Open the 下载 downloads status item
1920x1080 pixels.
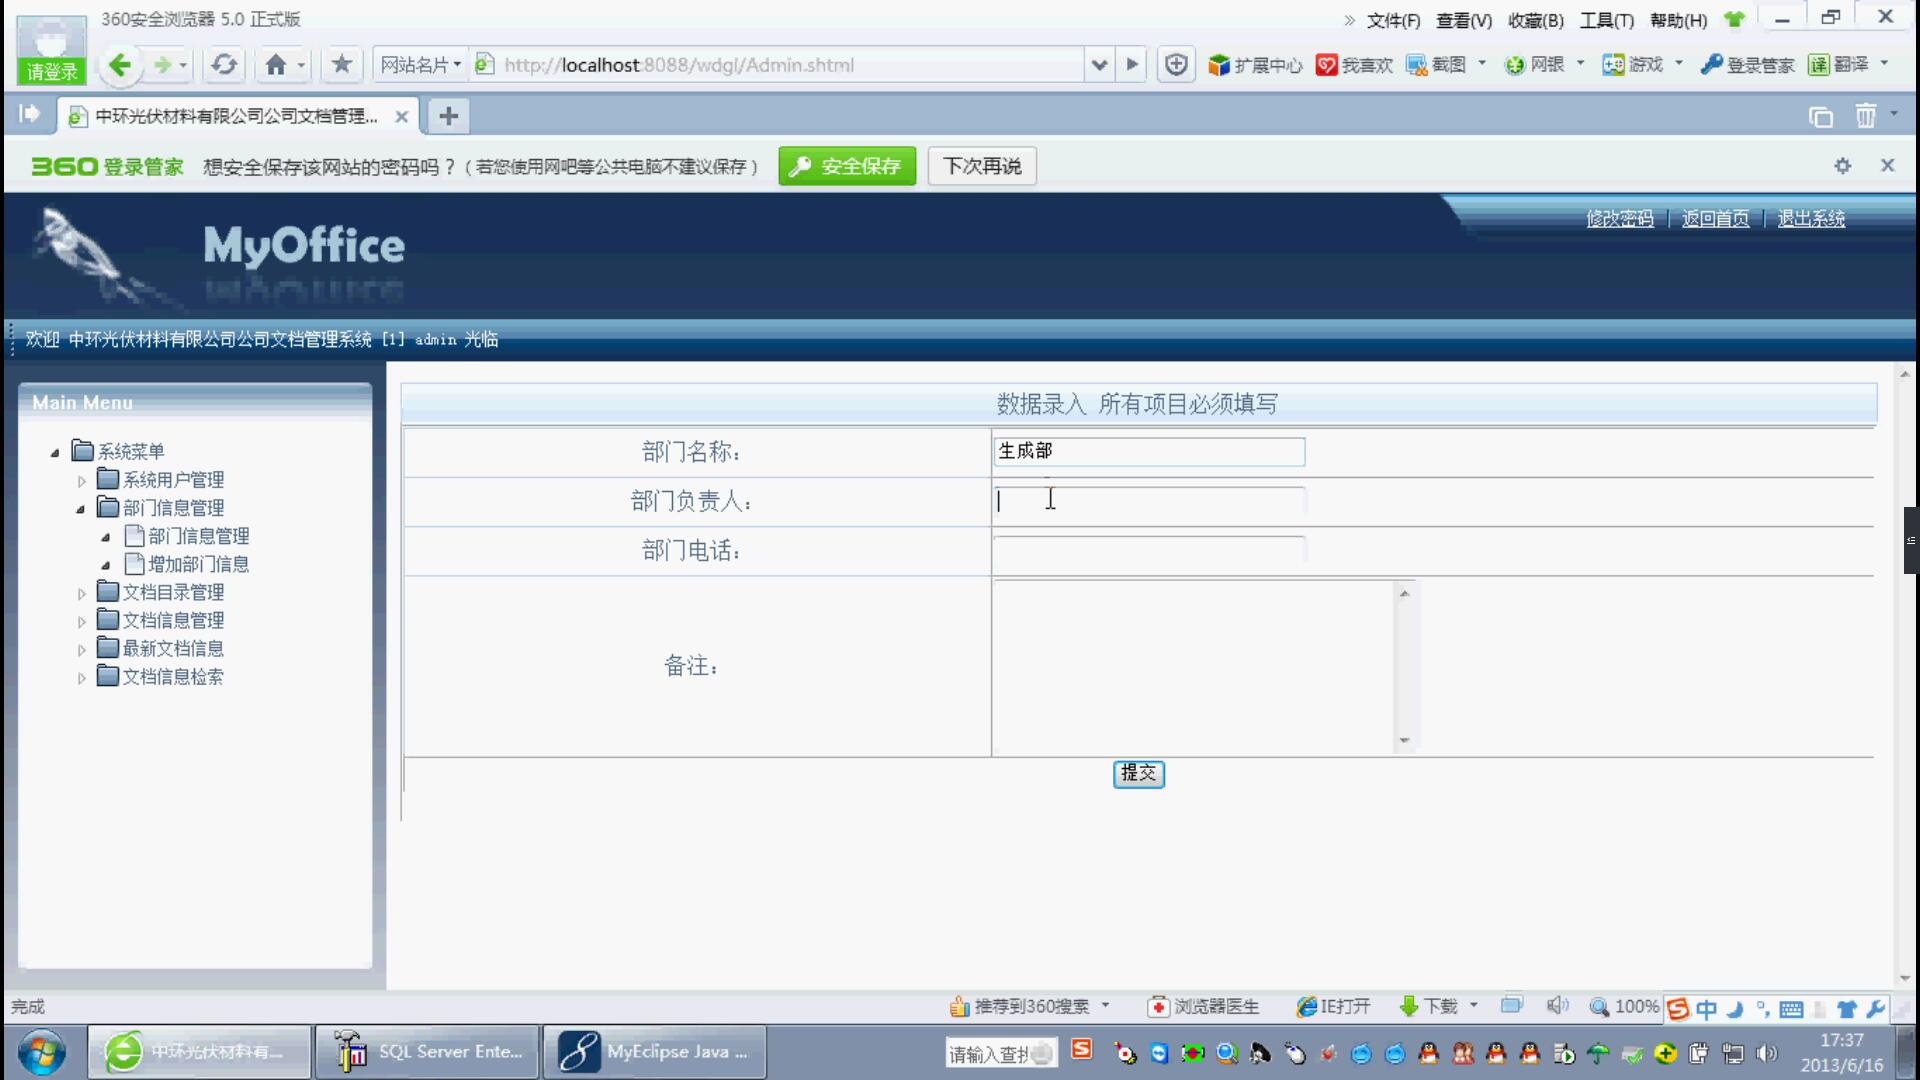(1429, 1006)
